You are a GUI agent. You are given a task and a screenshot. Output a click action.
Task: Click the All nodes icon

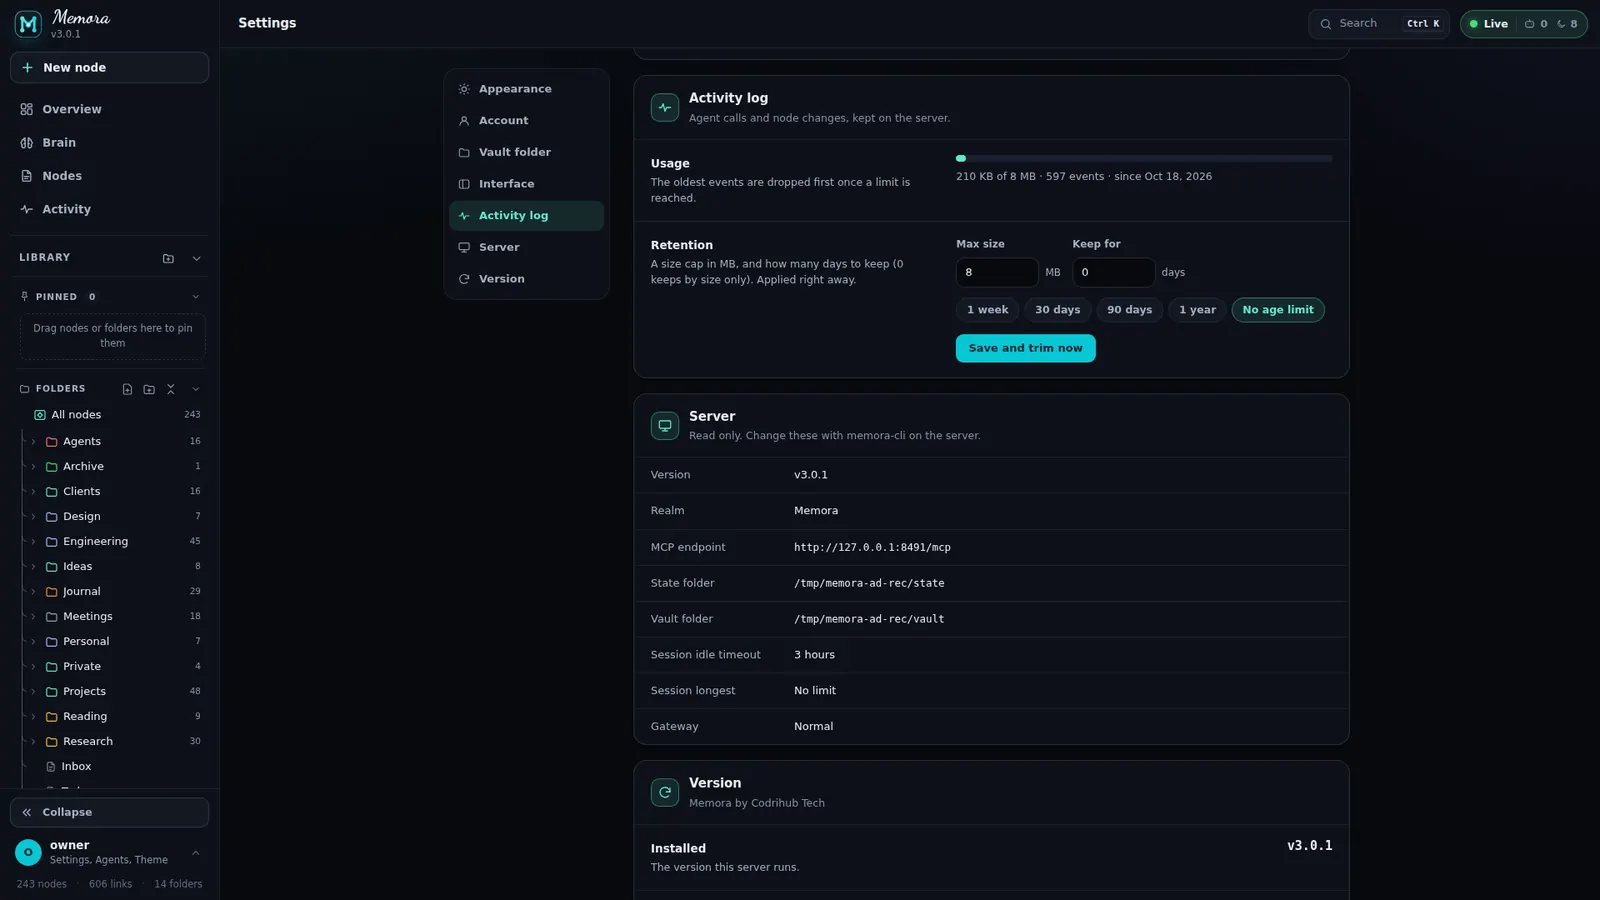point(40,415)
